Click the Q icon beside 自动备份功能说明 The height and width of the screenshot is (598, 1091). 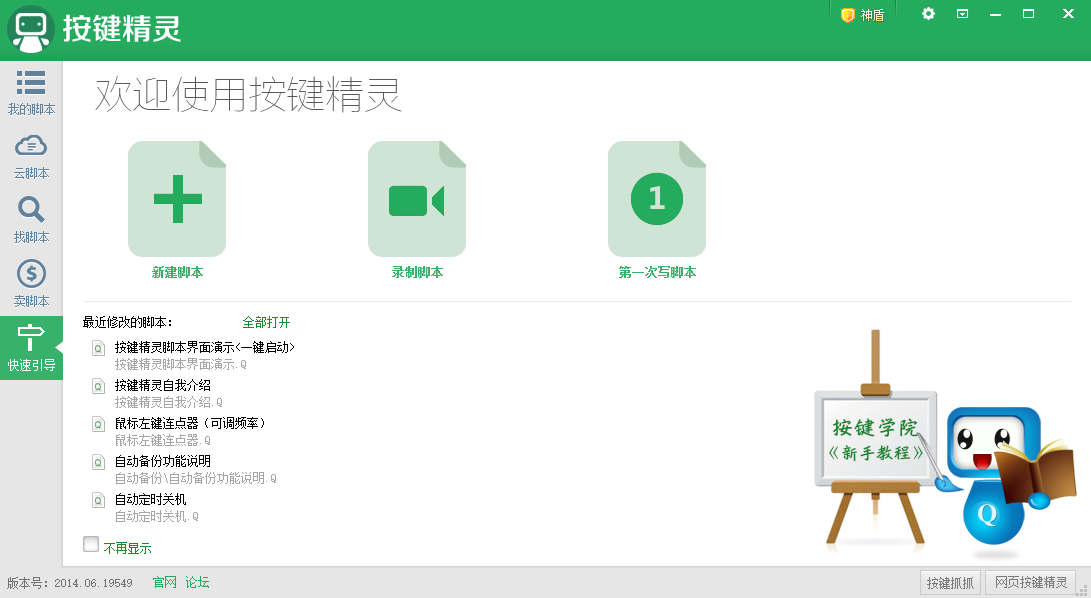coord(98,462)
